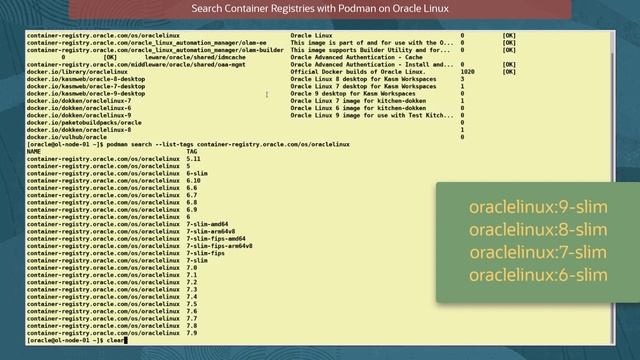Click description "Oracle Linux 9 image for use with Test Kitch..."
The width and height of the screenshot is (640, 360).
(372, 116)
